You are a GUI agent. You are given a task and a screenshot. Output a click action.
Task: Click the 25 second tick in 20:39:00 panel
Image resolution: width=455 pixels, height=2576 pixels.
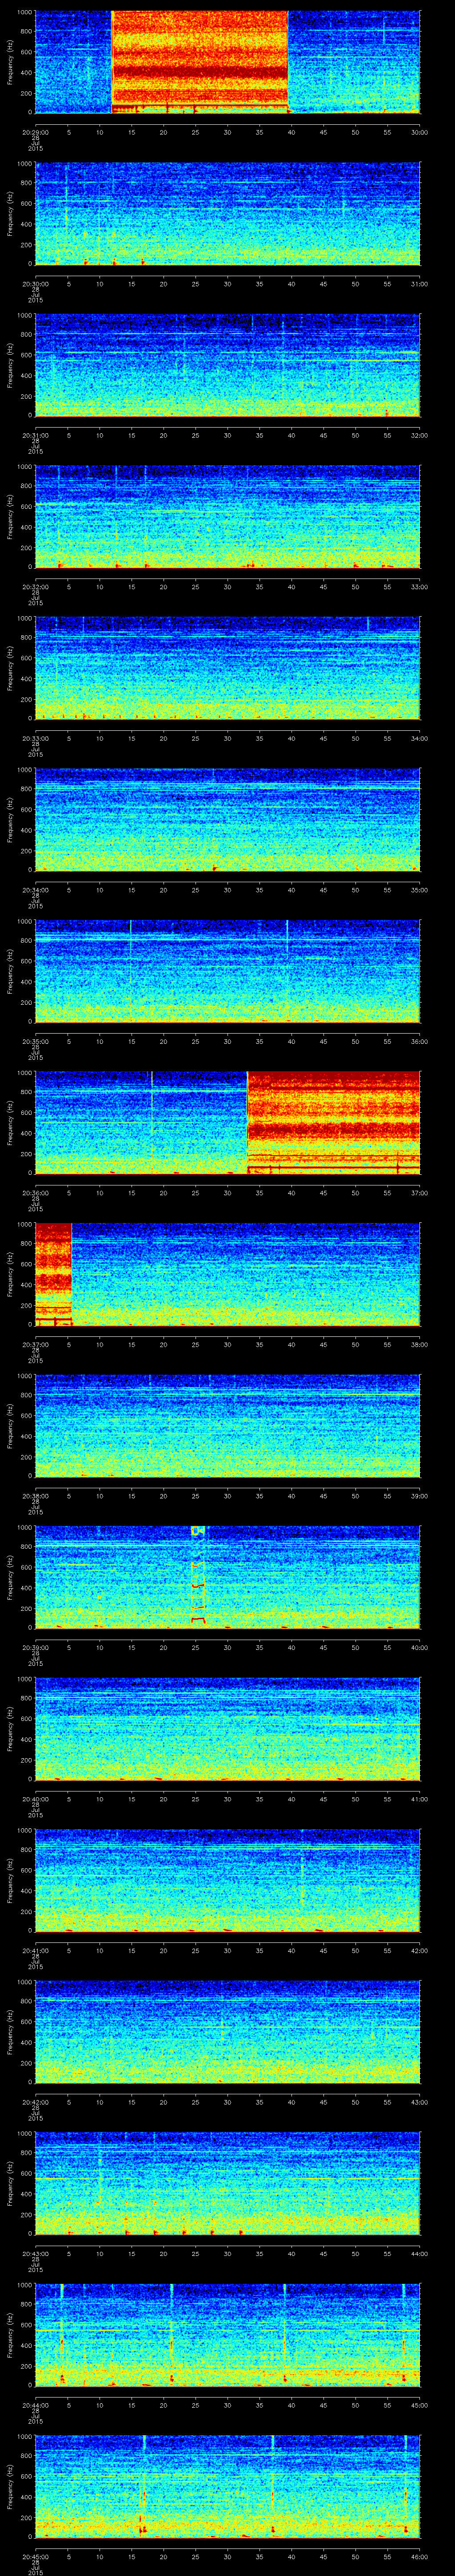pyautogui.click(x=196, y=1647)
